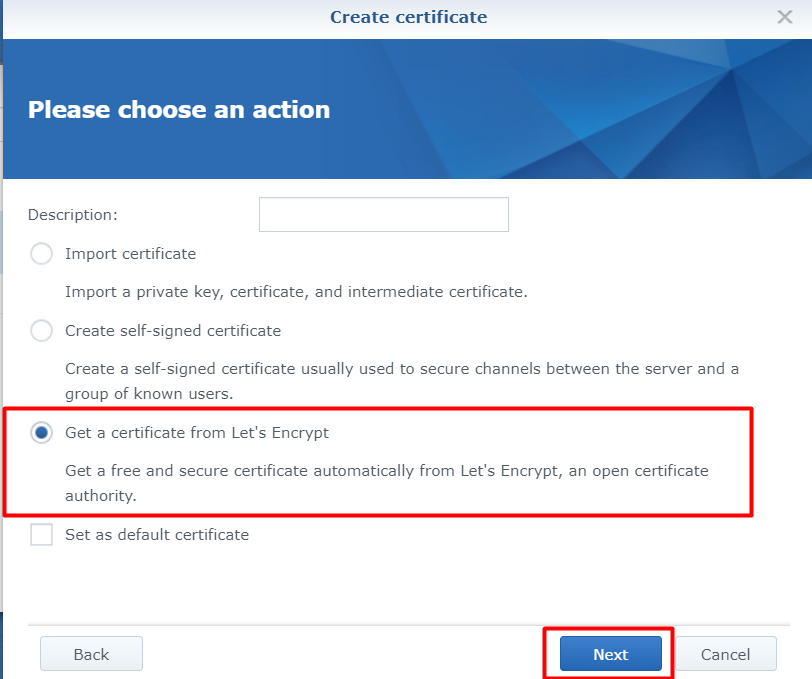Image resolution: width=812 pixels, height=679 pixels.
Task: Close the Create certificate dialog
Action: pos(785,17)
